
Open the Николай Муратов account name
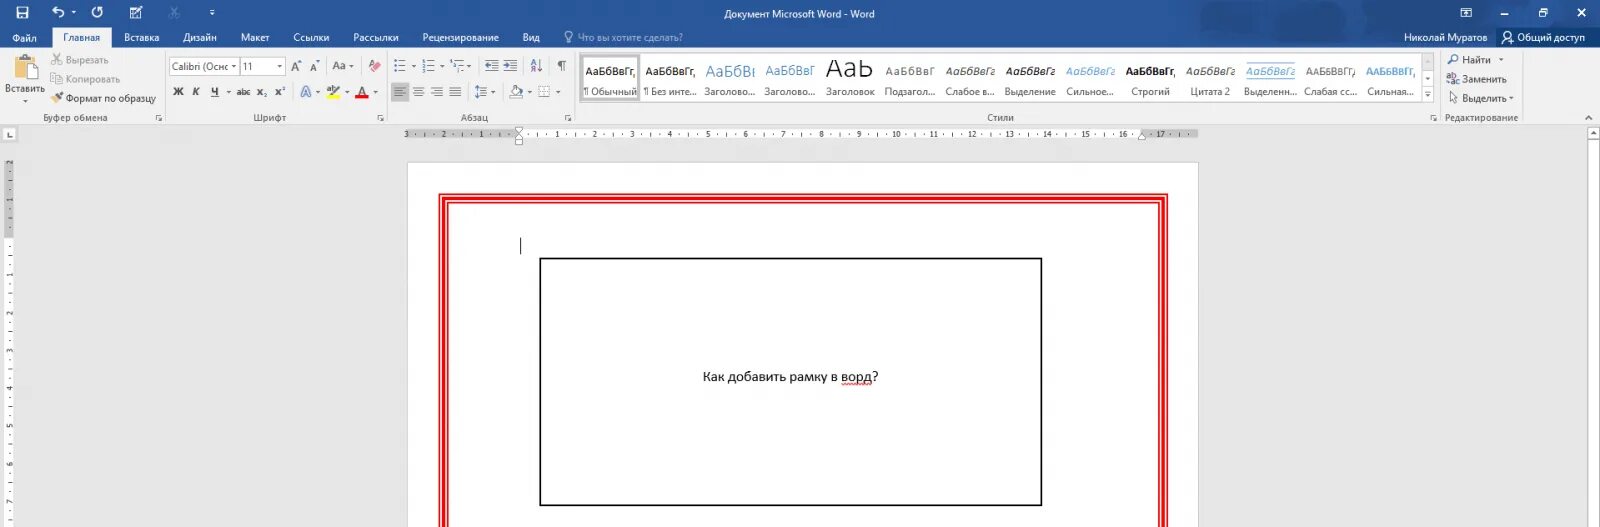pyautogui.click(x=1445, y=38)
